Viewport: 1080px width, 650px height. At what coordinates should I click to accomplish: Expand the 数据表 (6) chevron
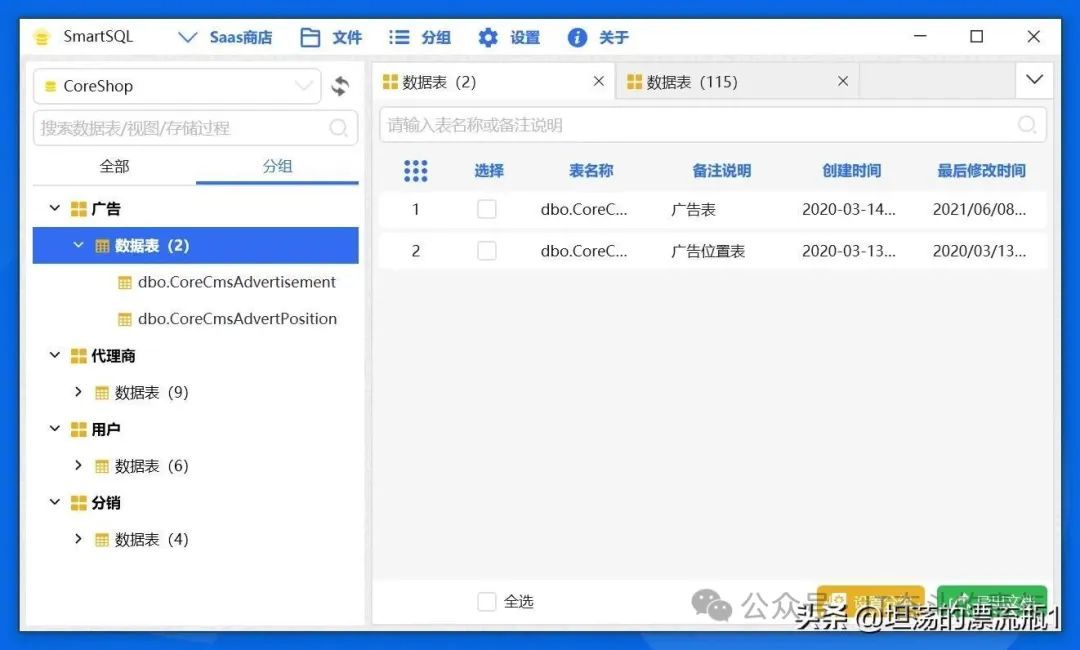tap(79, 465)
